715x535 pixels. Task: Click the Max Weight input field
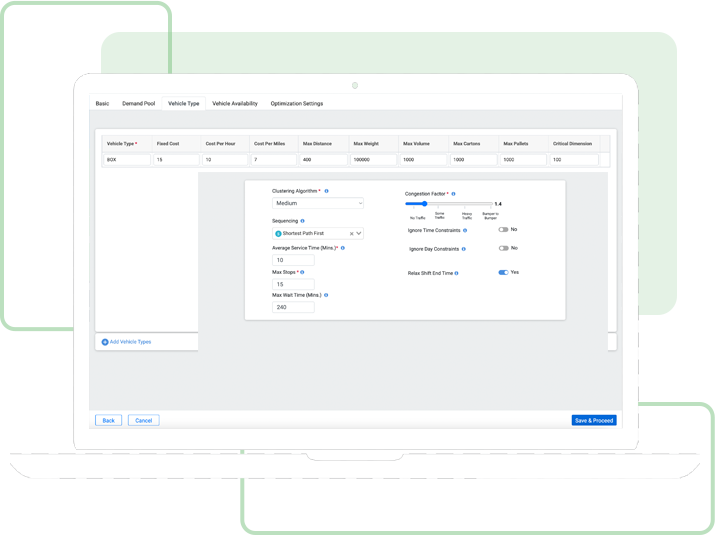(x=373, y=159)
